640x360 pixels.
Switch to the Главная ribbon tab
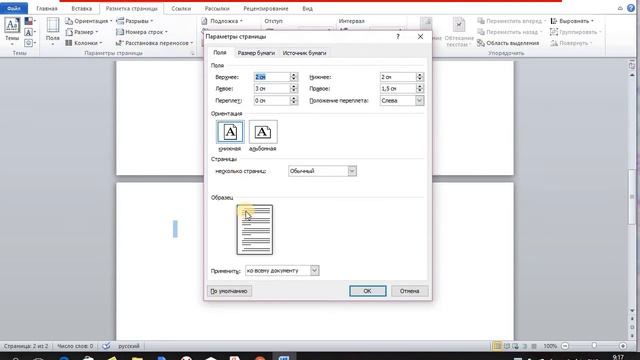(47, 8)
